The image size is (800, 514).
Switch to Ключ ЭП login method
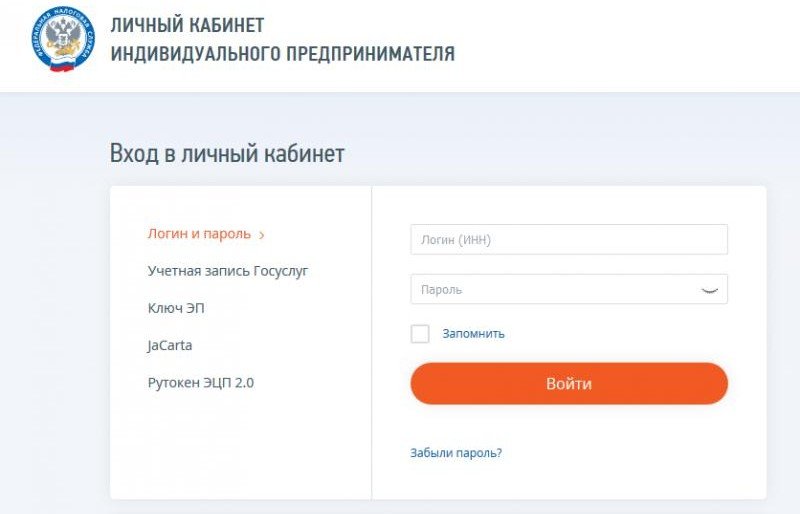pos(177,308)
